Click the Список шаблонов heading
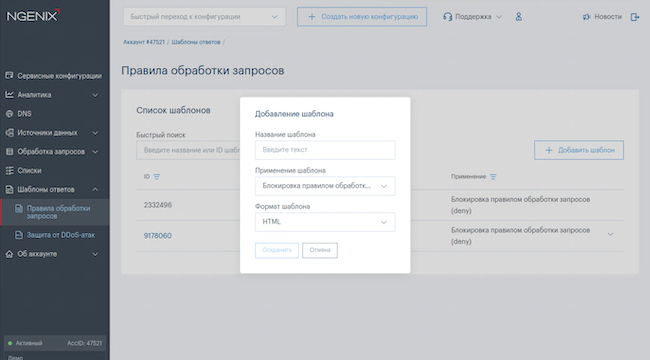The height and width of the screenshot is (360, 650). pos(173,110)
